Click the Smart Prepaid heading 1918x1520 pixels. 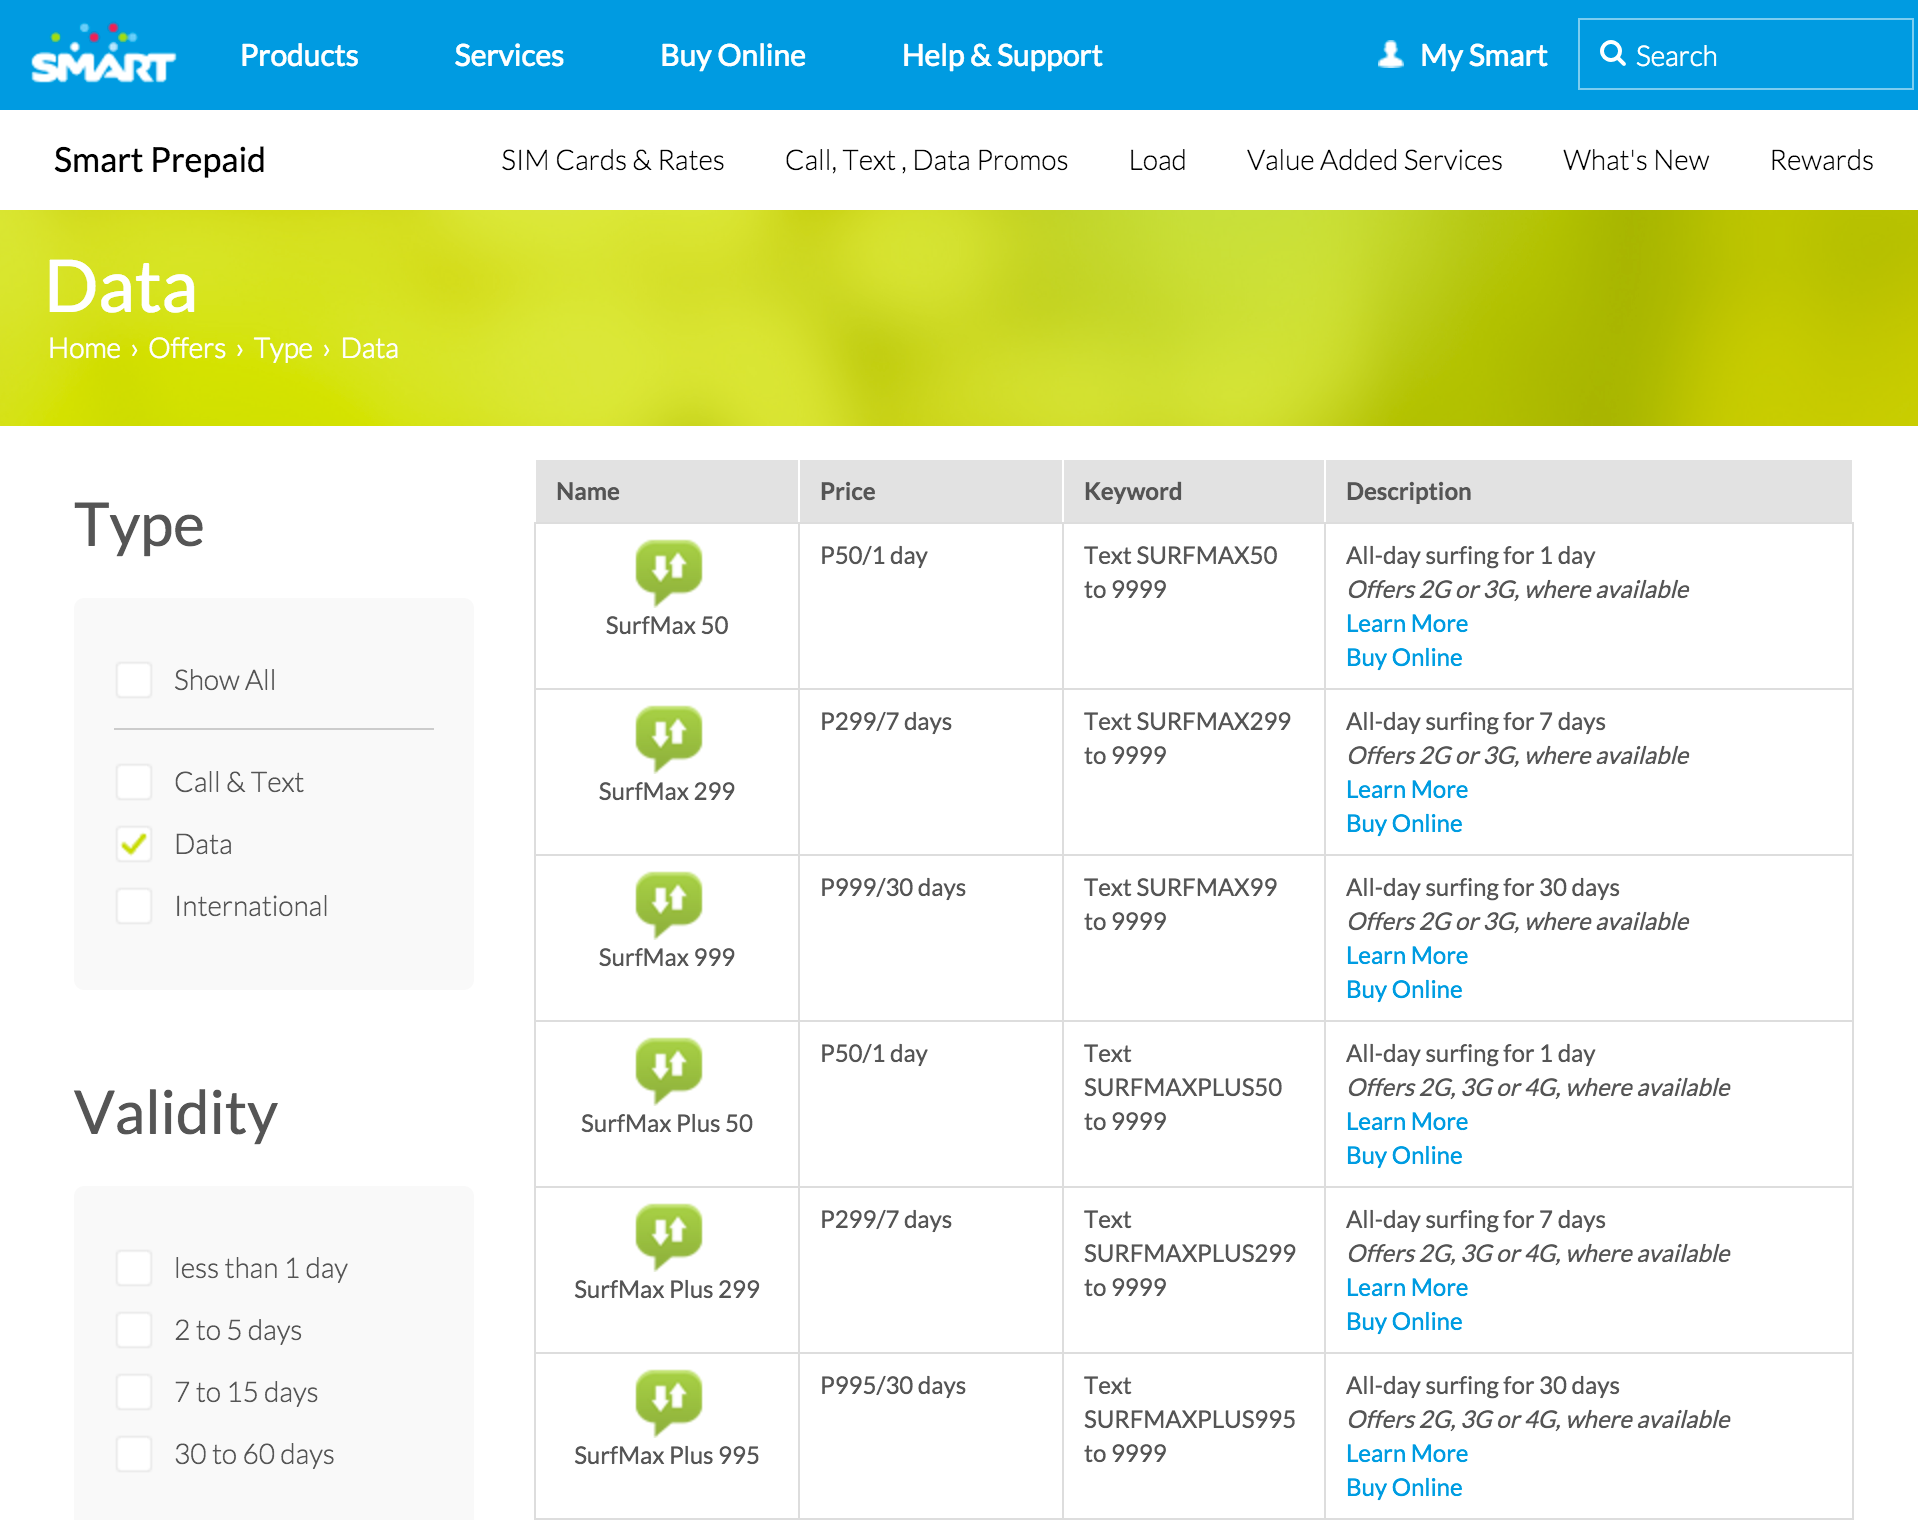(x=159, y=160)
